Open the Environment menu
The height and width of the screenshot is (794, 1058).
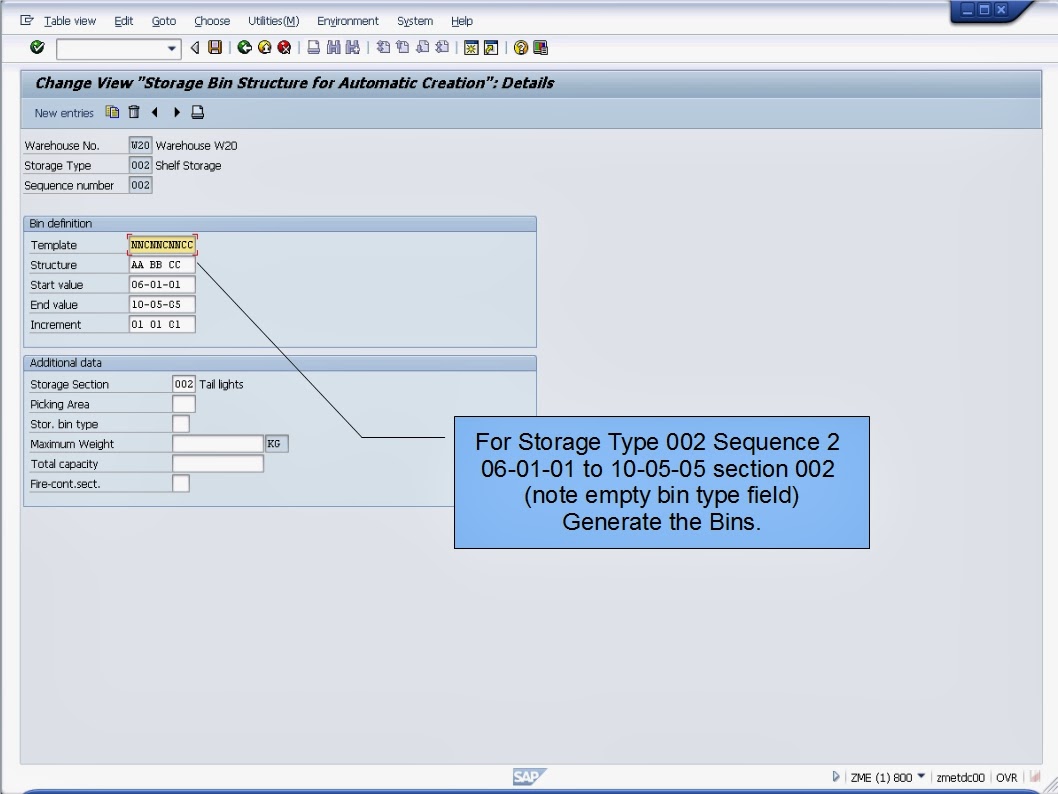(347, 20)
